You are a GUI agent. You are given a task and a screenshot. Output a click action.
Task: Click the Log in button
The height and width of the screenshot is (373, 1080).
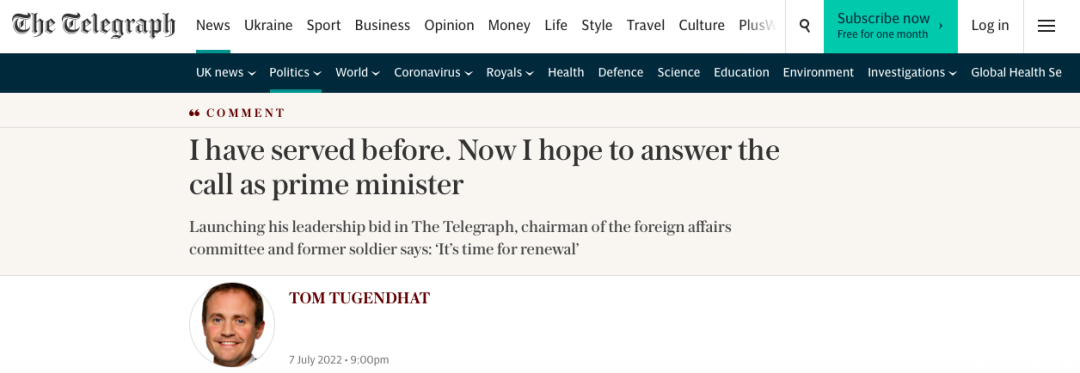click(990, 26)
